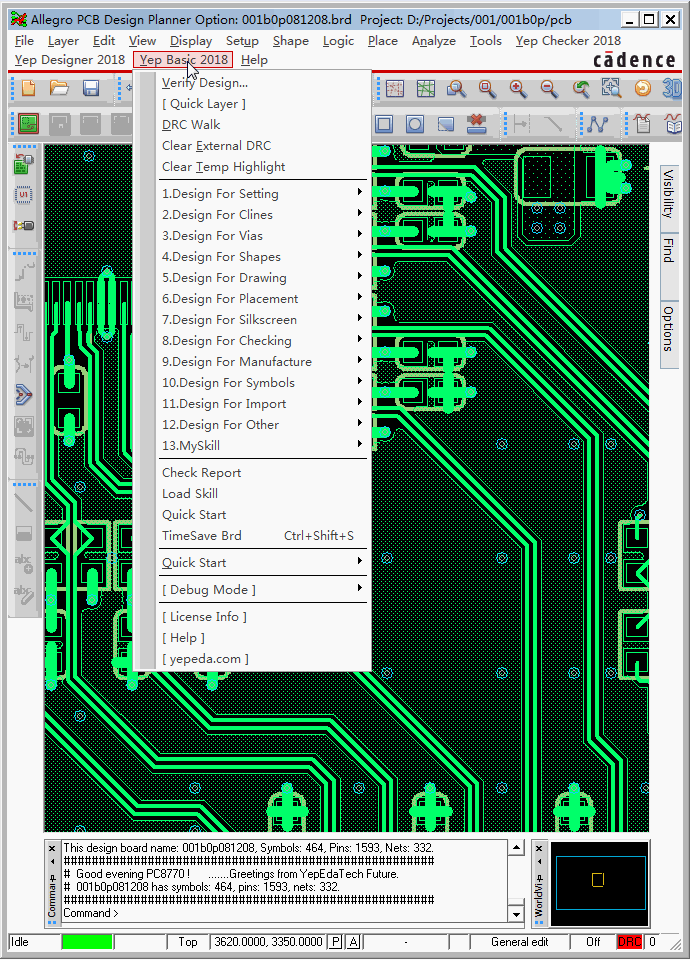Click the Zoom Points magnifier icon
The image size is (690, 960).
[456, 88]
